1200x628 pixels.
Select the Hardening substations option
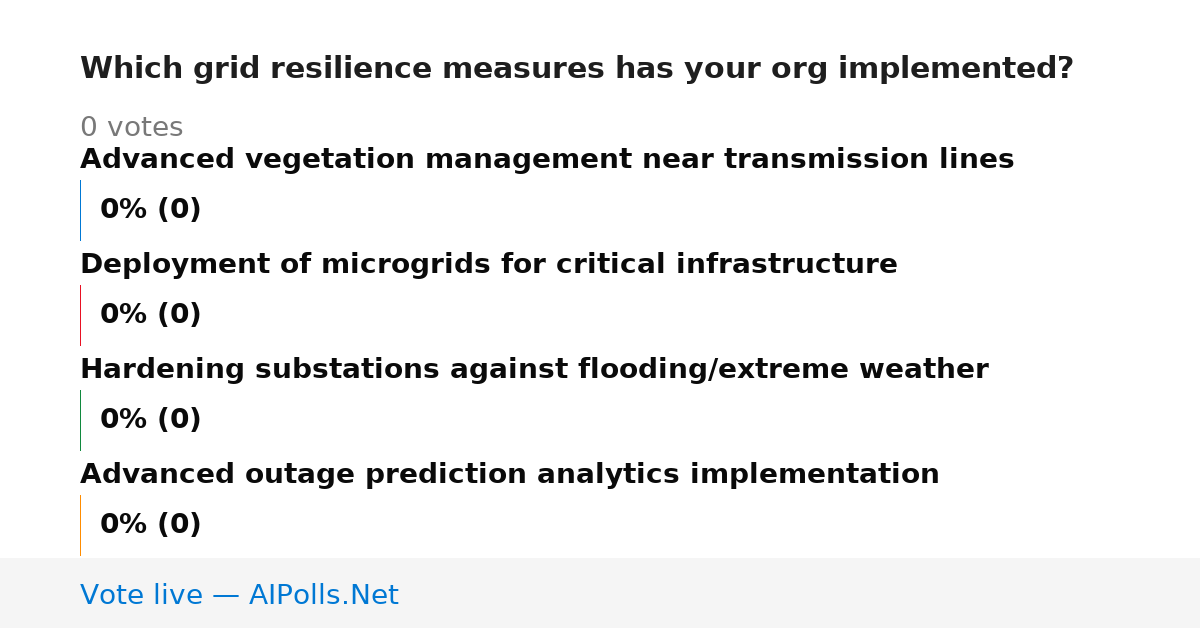[x=534, y=370]
